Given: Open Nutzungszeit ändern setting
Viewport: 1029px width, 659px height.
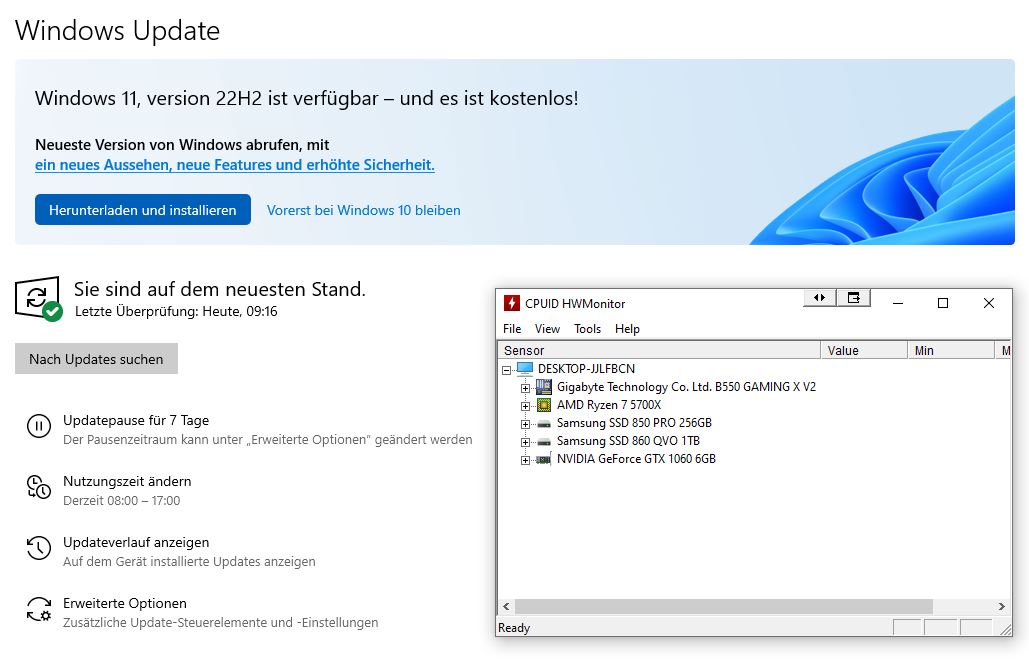Looking at the screenshot, I should point(127,481).
